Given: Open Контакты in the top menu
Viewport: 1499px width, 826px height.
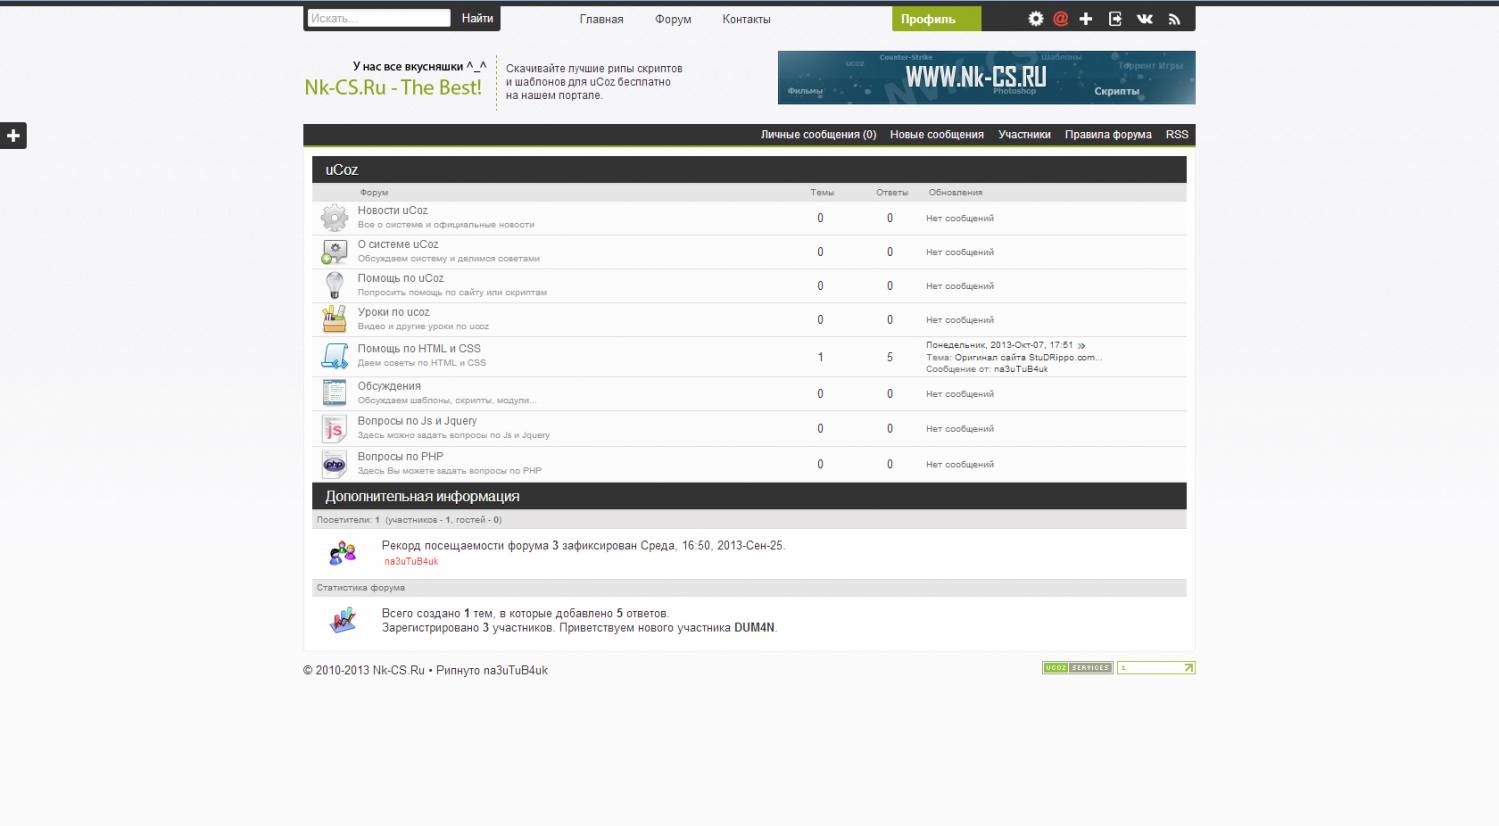Looking at the screenshot, I should coord(746,19).
